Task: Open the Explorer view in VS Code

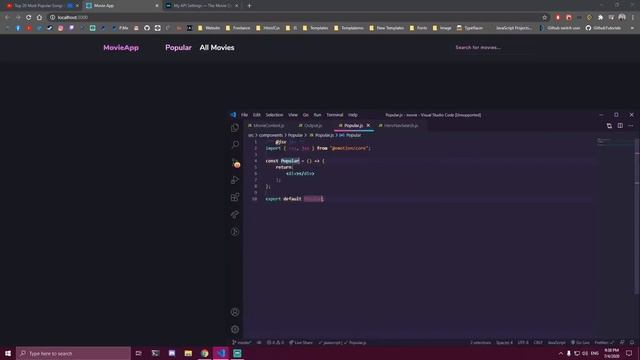Action: (235, 128)
